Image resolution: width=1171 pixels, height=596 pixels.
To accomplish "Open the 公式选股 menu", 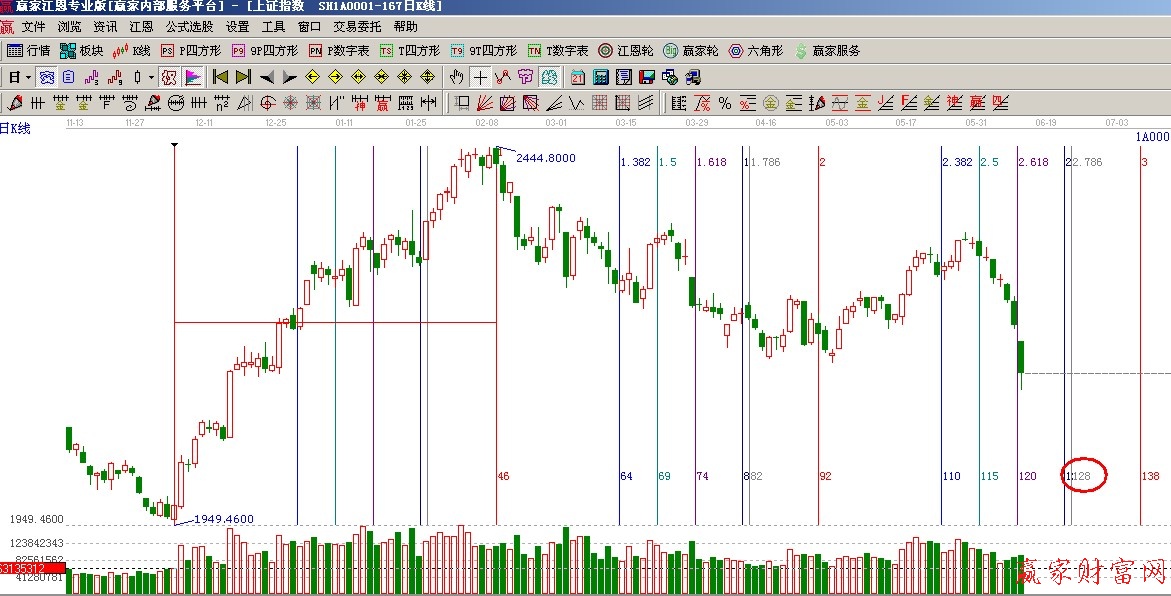I will (189, 27).
